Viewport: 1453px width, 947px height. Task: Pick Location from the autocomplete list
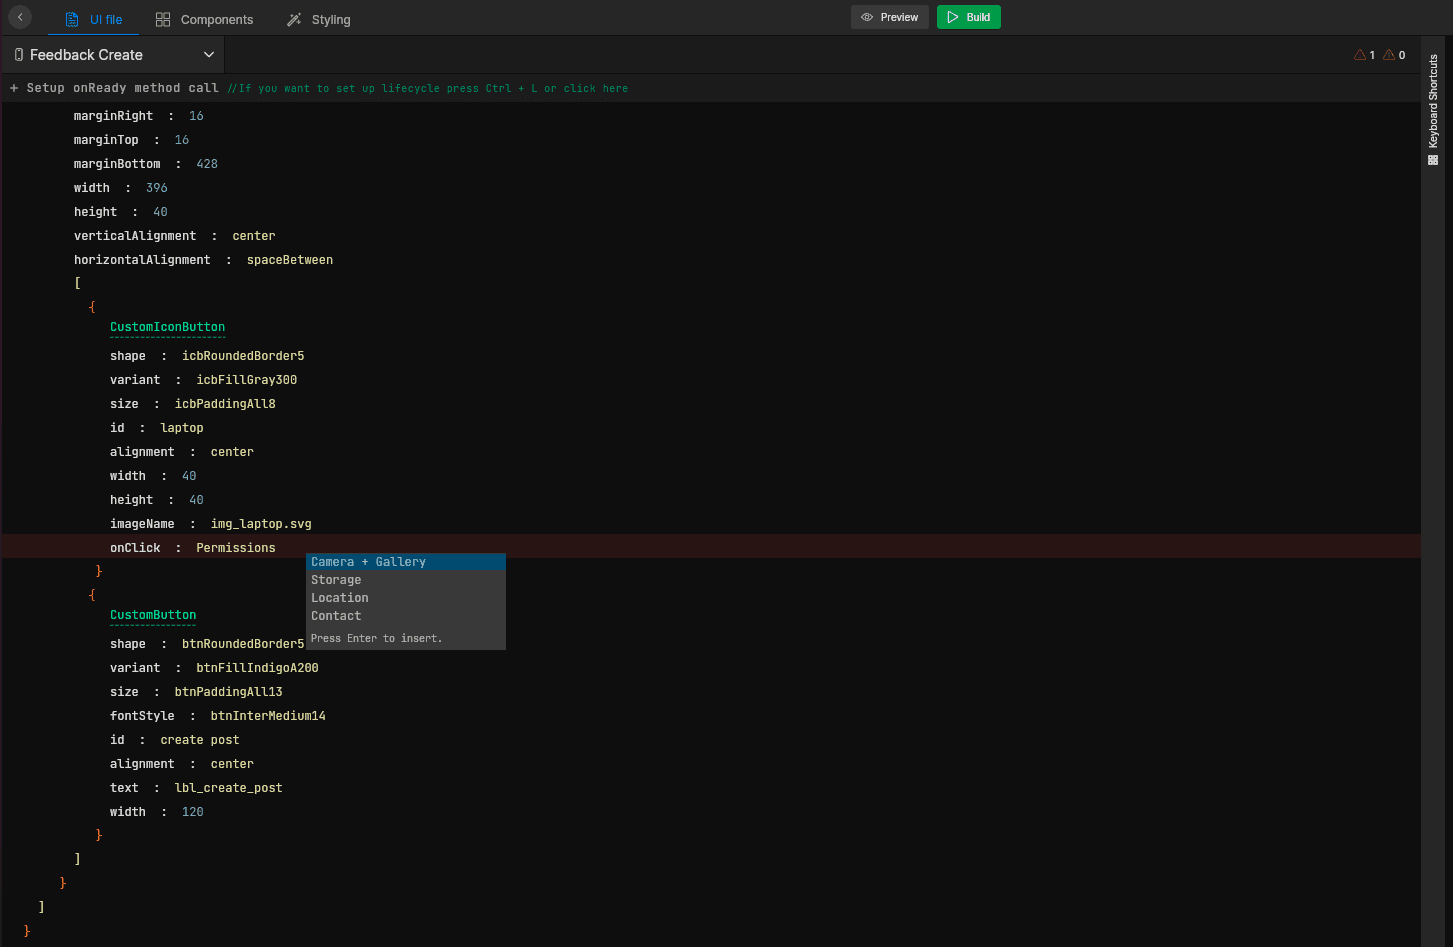tap(340, 598)
